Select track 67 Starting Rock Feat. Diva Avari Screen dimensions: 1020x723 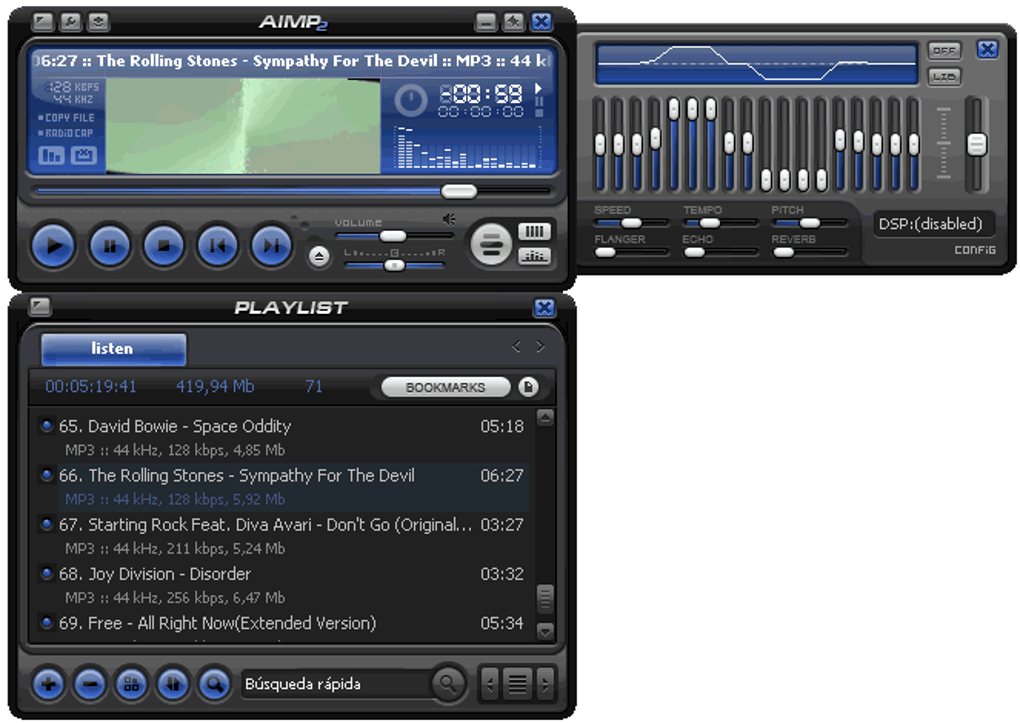pos(282,536)
